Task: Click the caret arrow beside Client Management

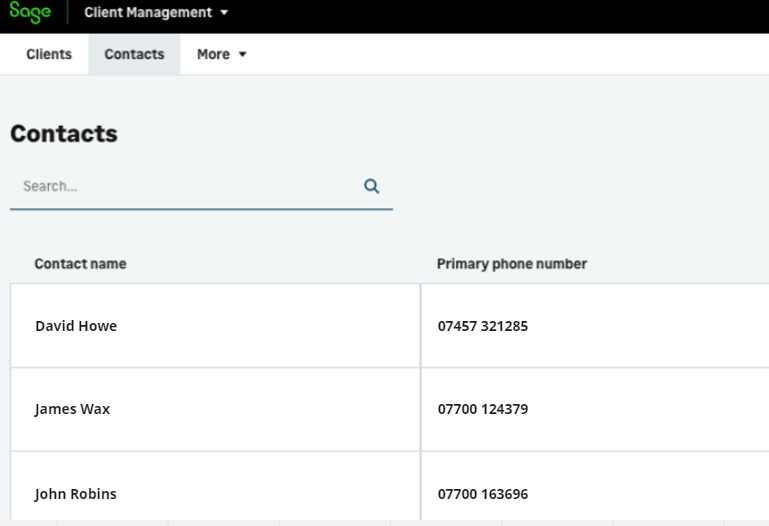Action: [224, 13]
